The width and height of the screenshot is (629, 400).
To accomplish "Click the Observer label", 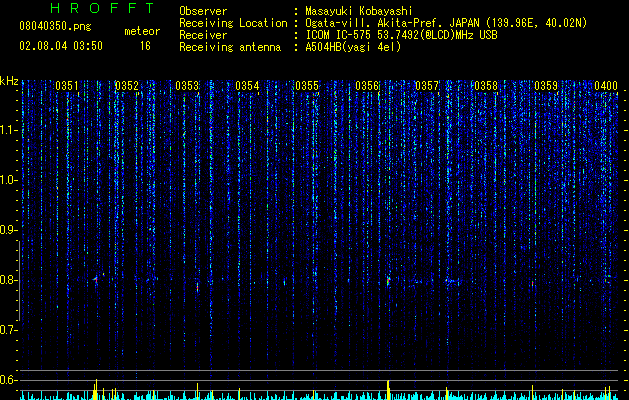I will tap(203, 11).
